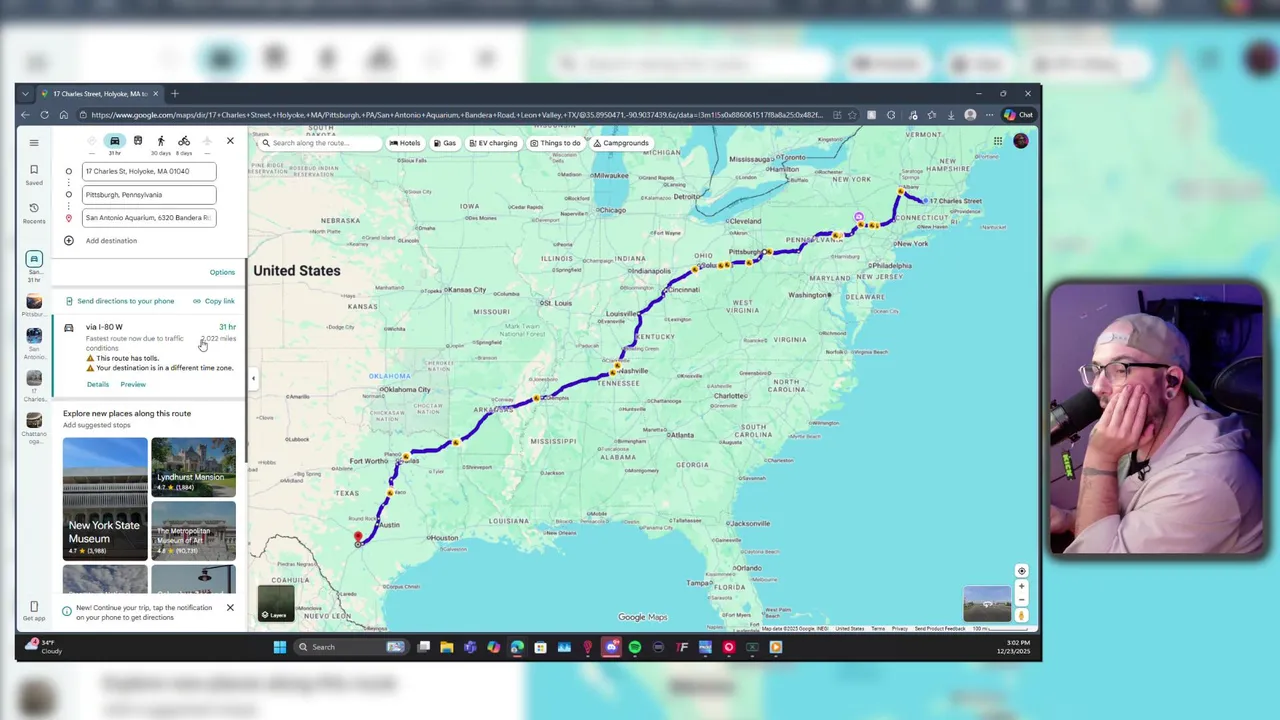Reload the browser page
This screenshot has width=1280, height=720.
pyautogui.click(x=44, y=115)
